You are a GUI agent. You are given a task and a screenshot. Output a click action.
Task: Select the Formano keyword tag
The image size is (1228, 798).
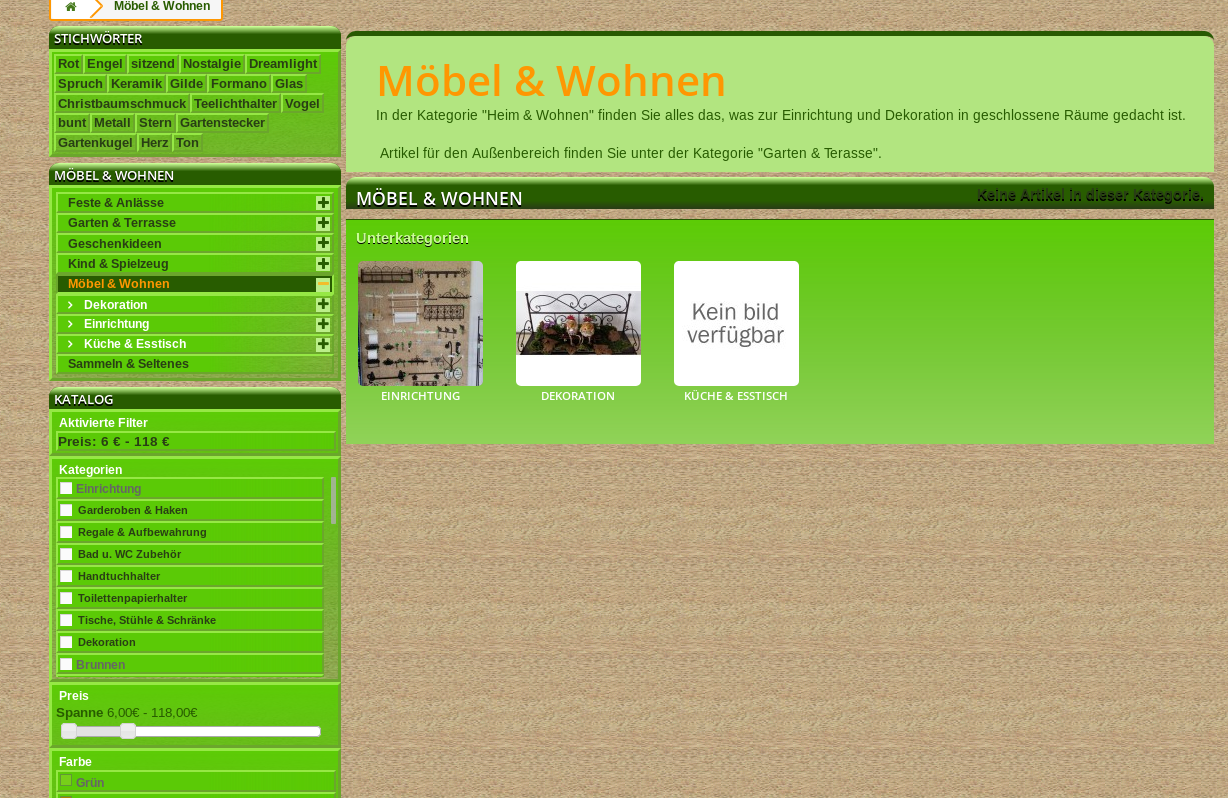[x=239, y=84]
